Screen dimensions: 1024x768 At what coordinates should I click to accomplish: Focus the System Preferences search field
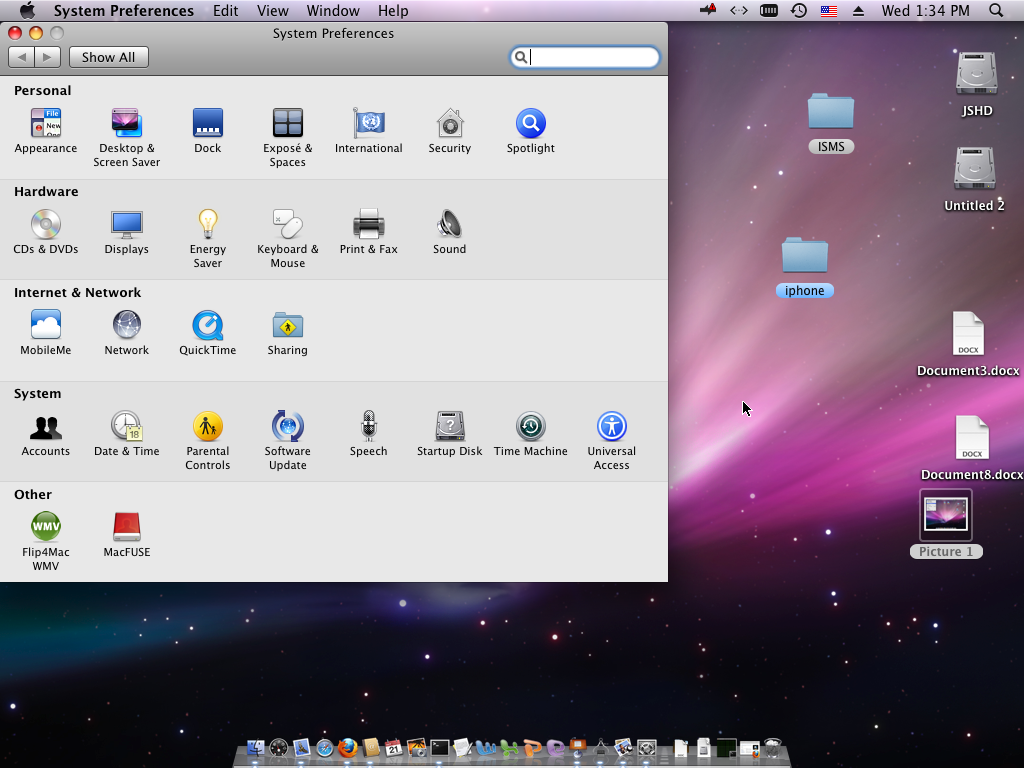pyautogui.click(x=584, y=57)
